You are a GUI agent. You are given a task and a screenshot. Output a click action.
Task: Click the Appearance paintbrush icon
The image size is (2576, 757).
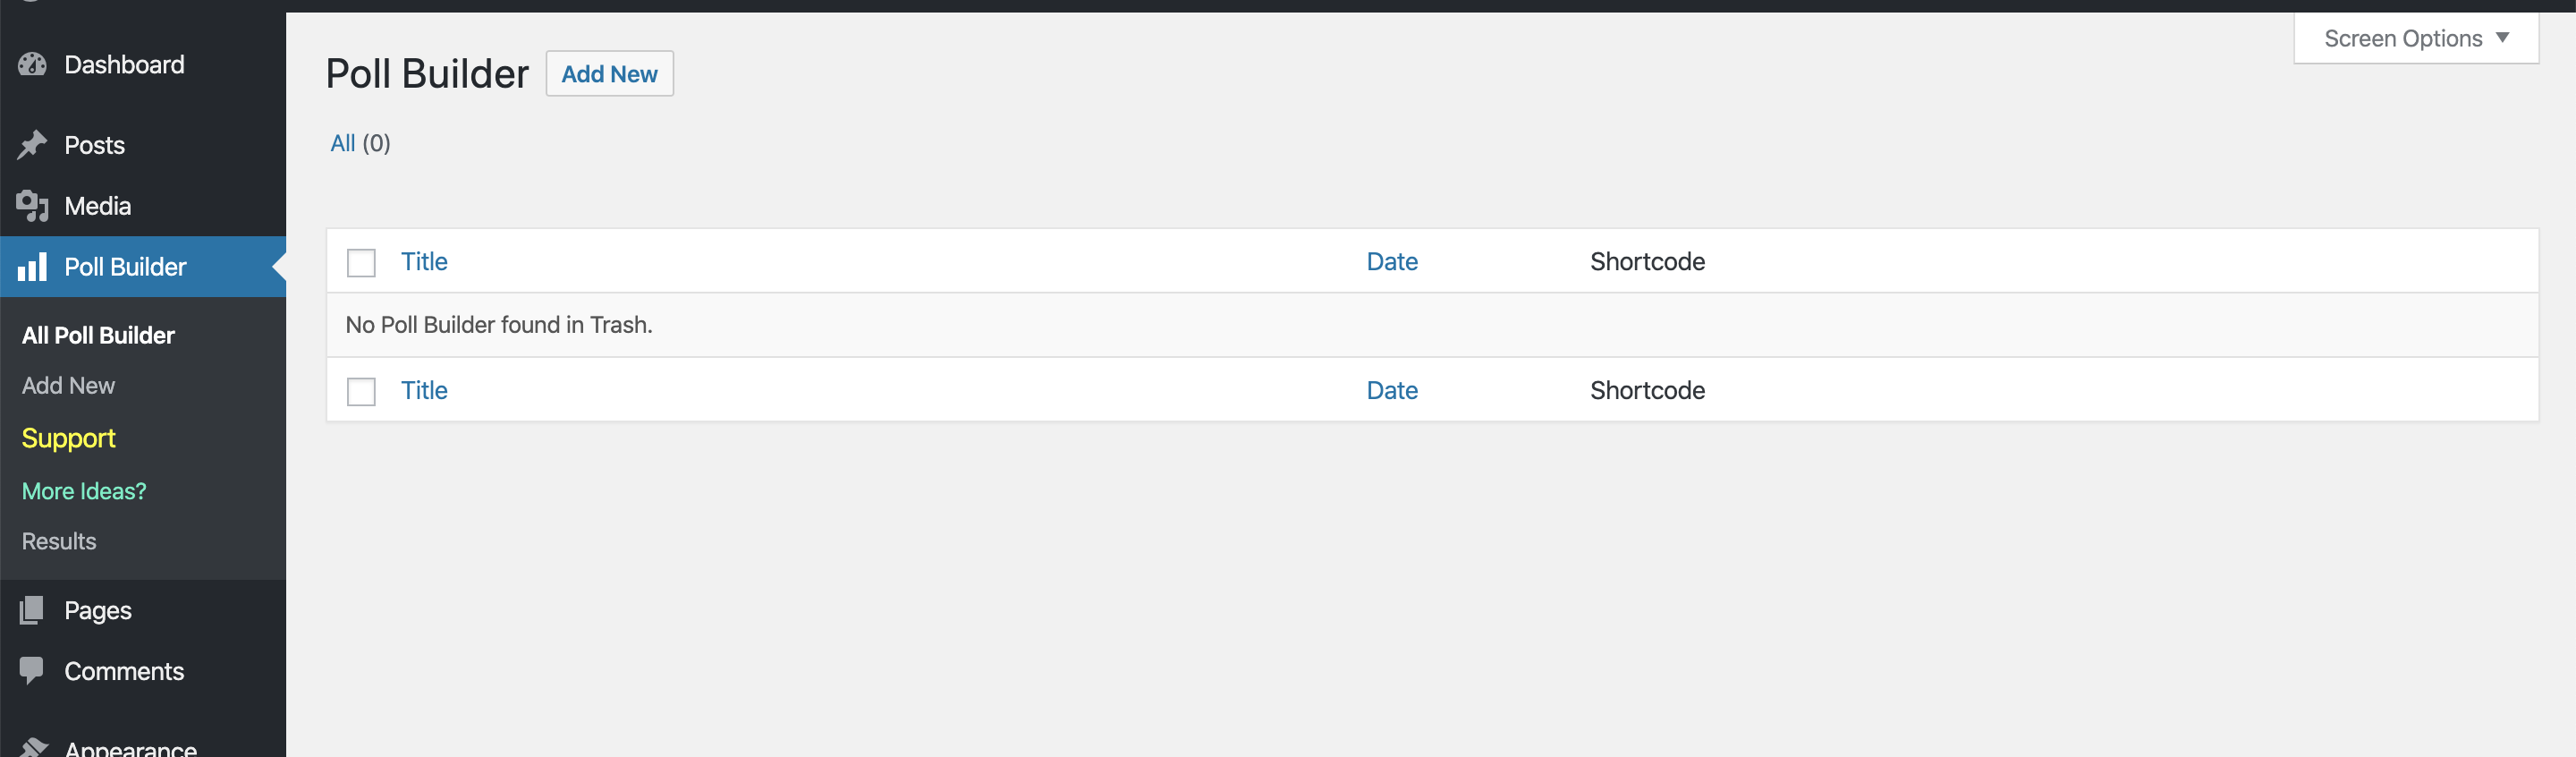(x=32, y=748)
